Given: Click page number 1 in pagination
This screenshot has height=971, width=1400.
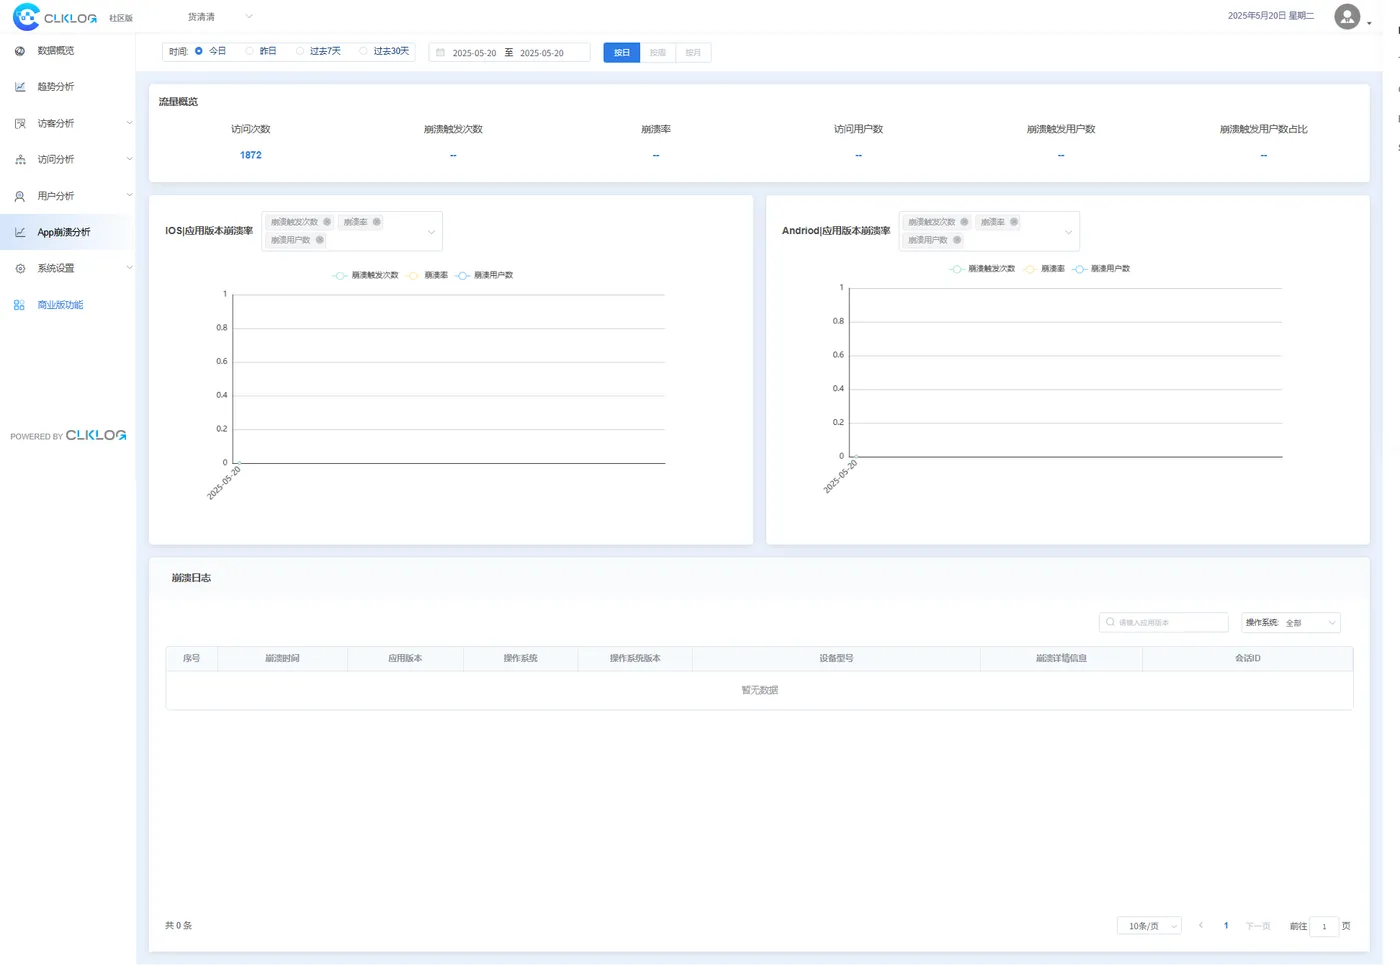Looking at the screenshot, I should point(1226,926).
